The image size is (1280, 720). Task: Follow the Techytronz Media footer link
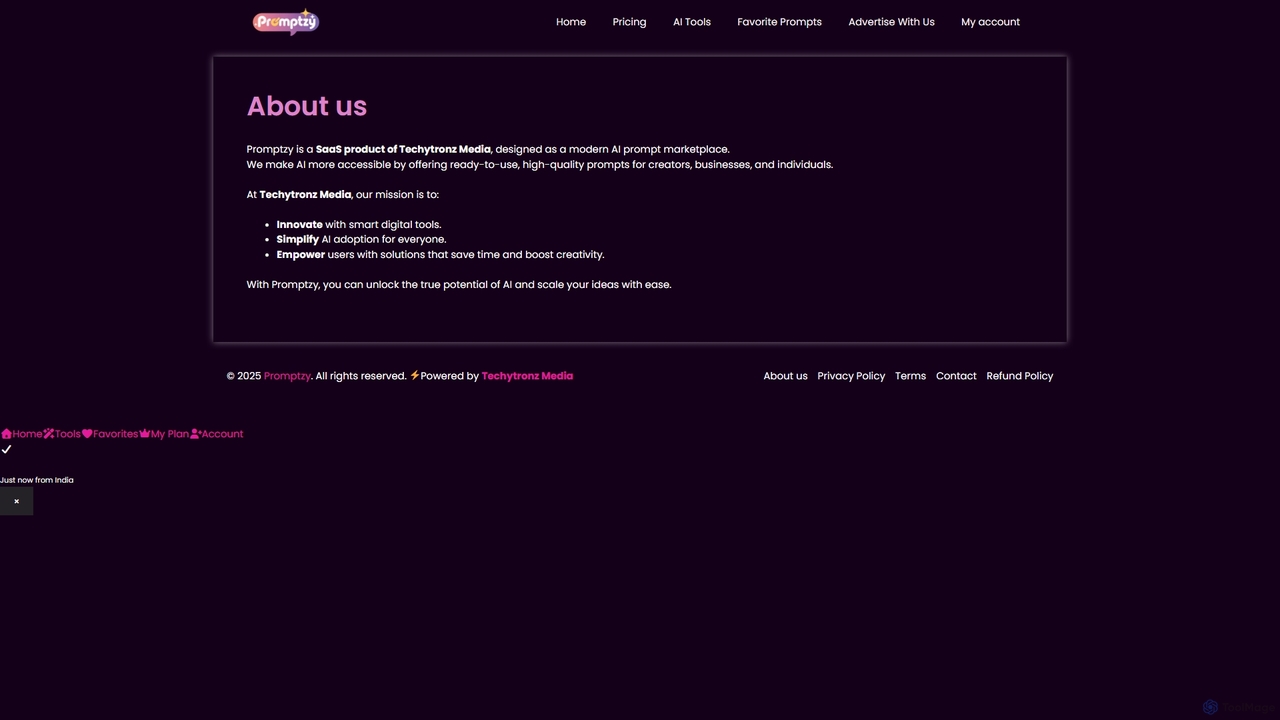pos(527,376)
